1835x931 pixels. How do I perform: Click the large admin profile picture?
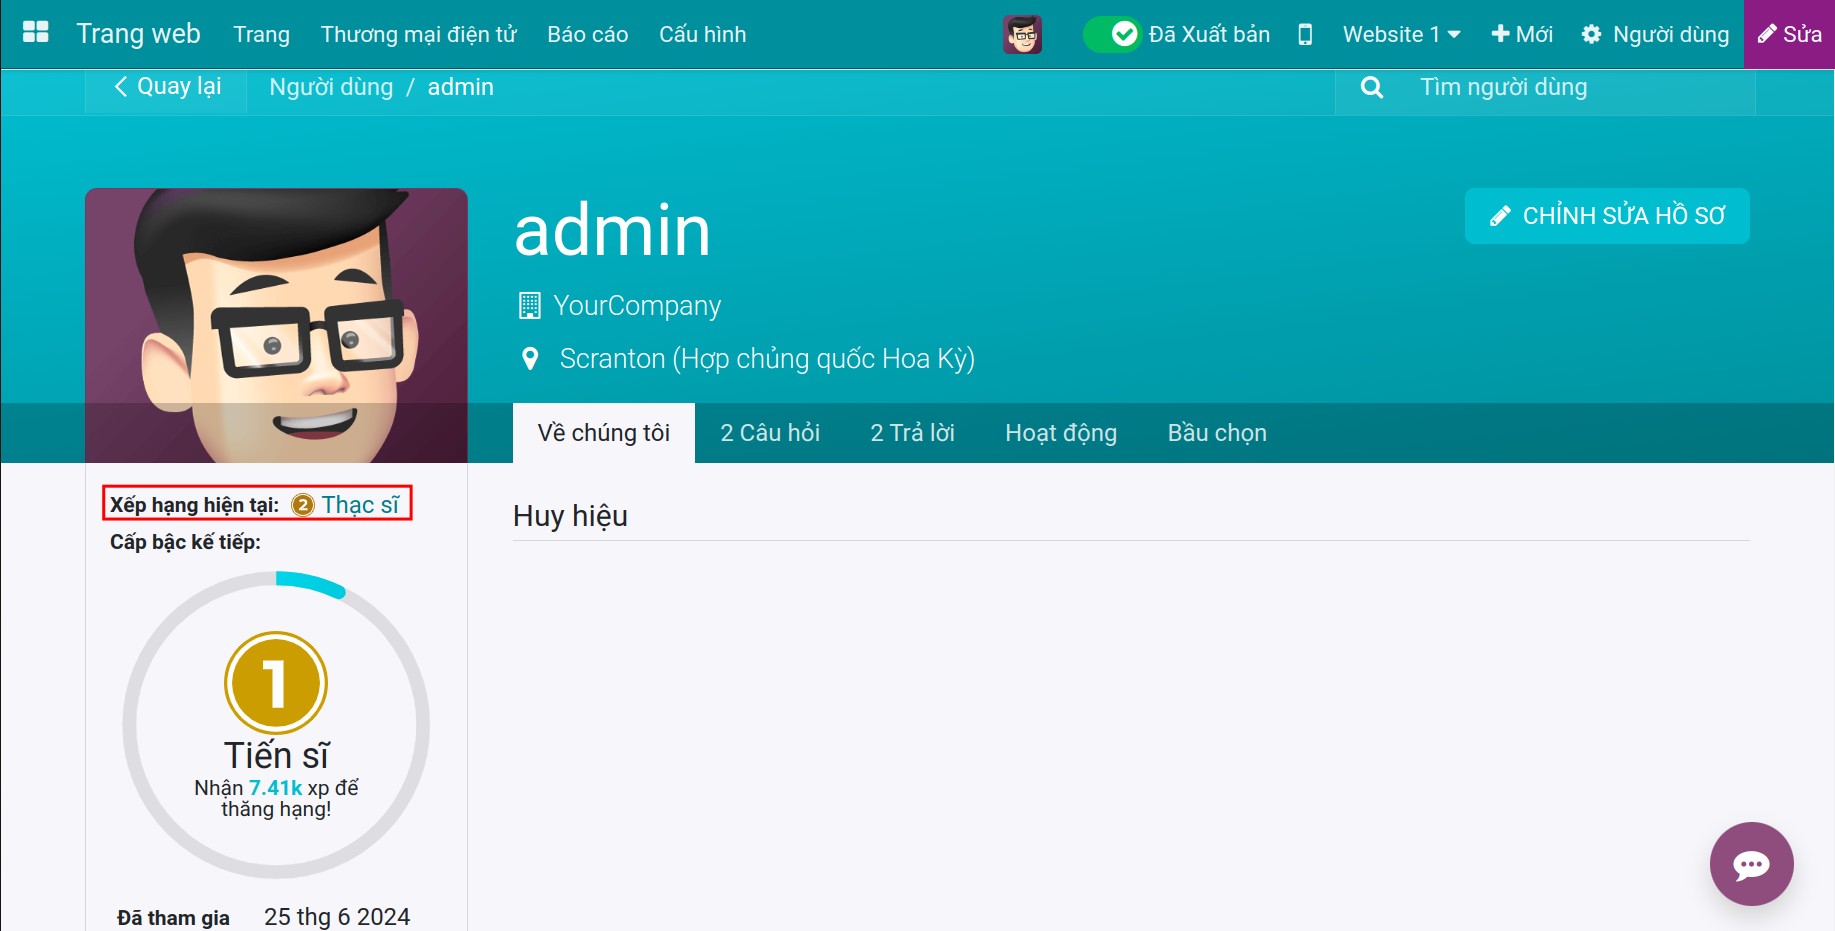[x=276, y=325]
